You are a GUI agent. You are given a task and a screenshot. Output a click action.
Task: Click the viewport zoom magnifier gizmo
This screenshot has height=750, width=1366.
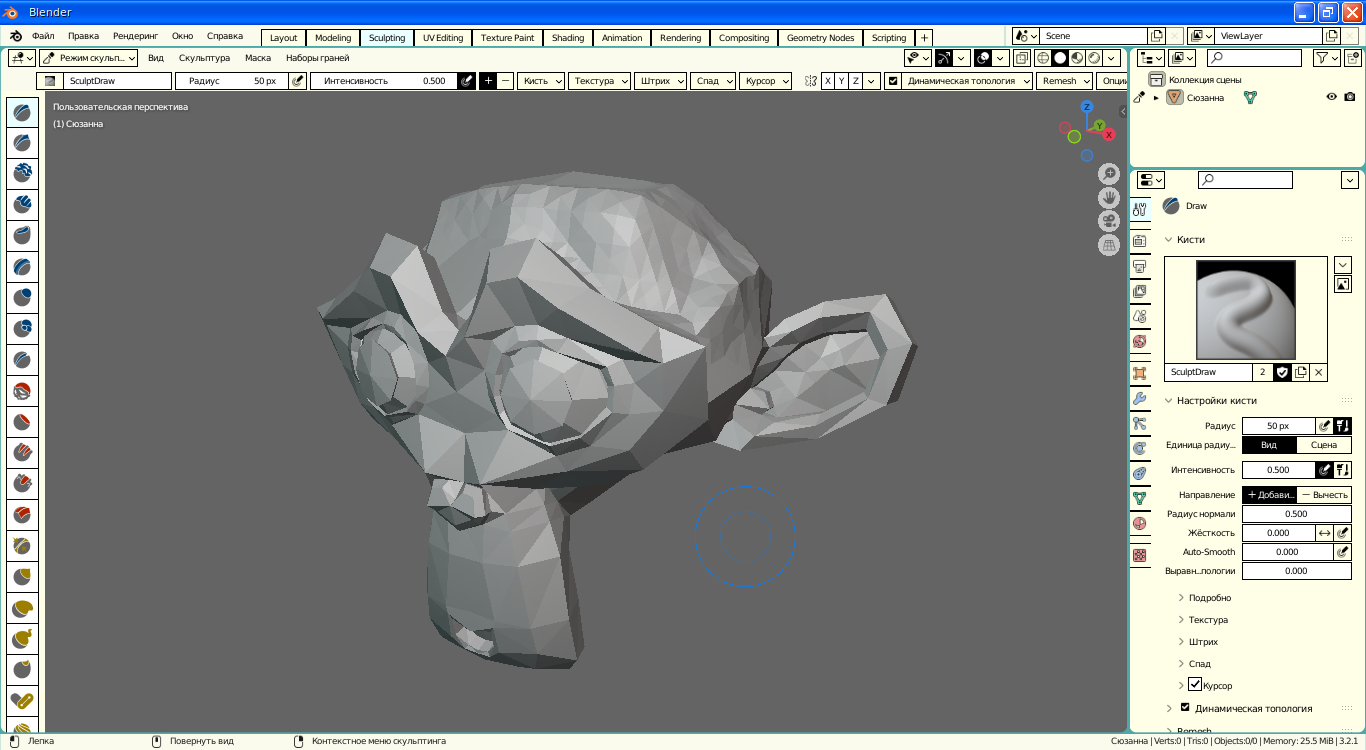point(1108,173)
